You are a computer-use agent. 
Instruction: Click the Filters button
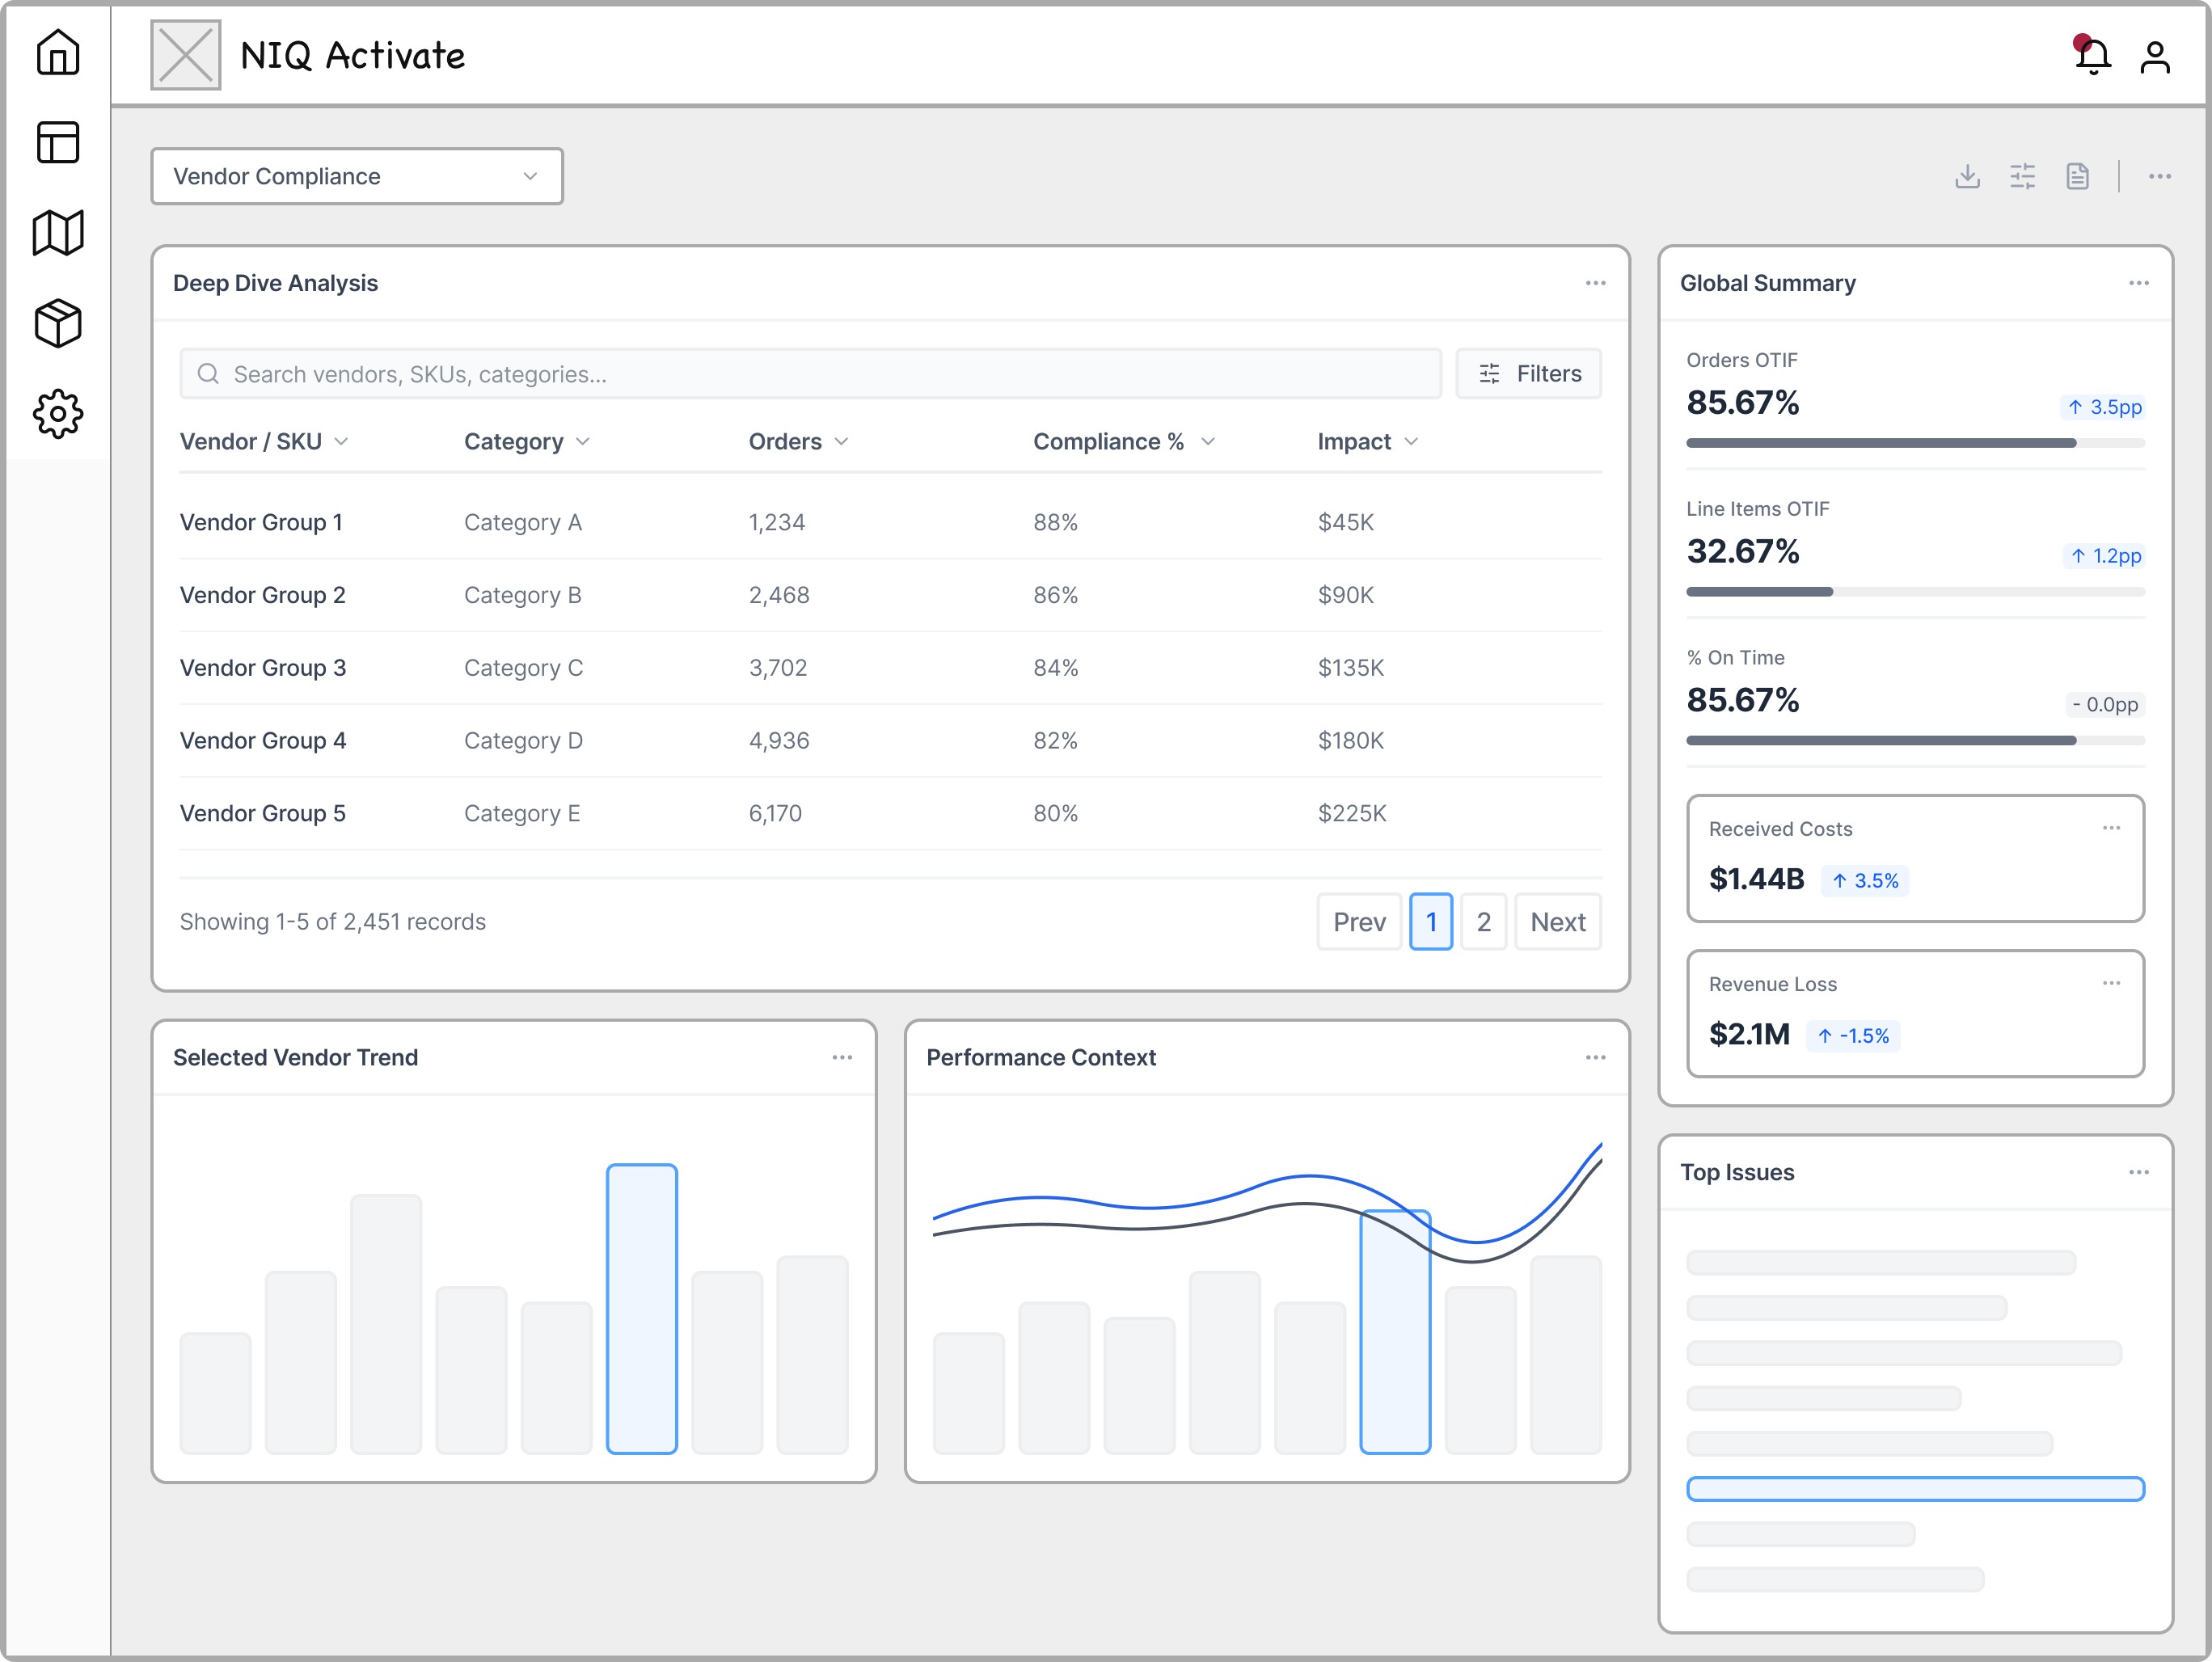point(1528,374)
